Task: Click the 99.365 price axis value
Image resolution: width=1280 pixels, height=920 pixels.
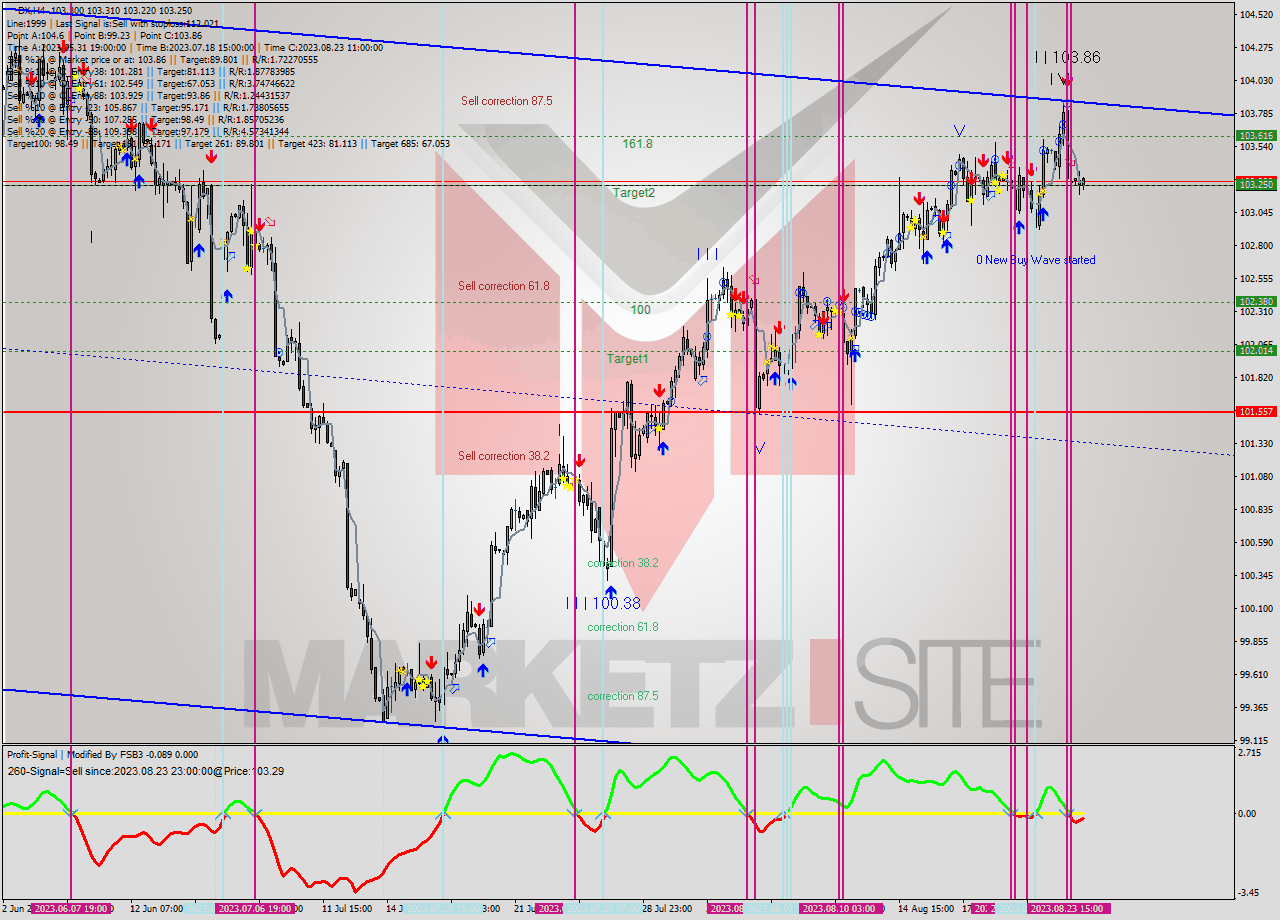Action: [x=1255, y=707]
